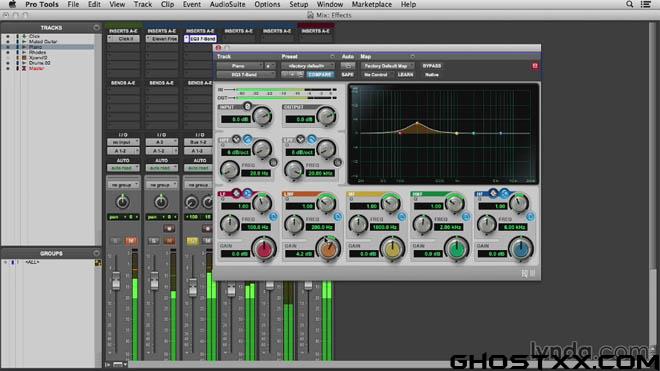660x371 pixels.
Task: Open the Preset settings menu arrow
Action: coord(332,56)
